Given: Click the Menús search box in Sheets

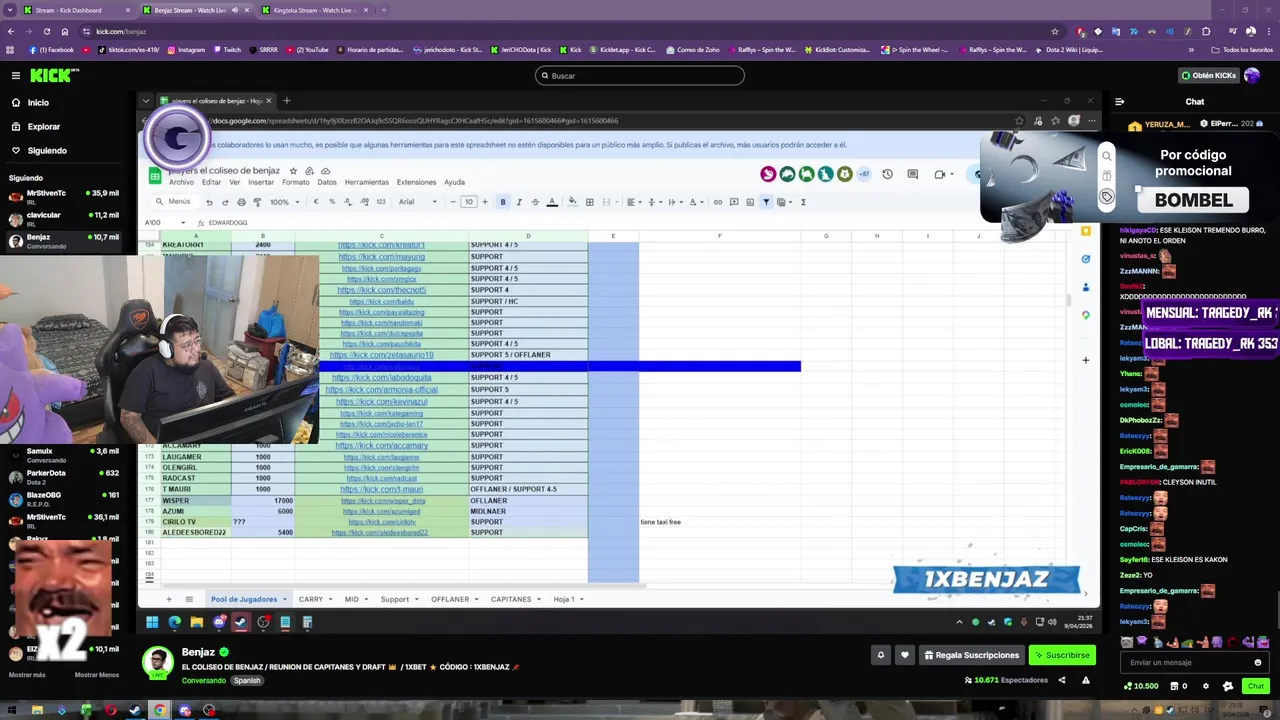Looking at the screenshot, I should [x=176, y=202].
